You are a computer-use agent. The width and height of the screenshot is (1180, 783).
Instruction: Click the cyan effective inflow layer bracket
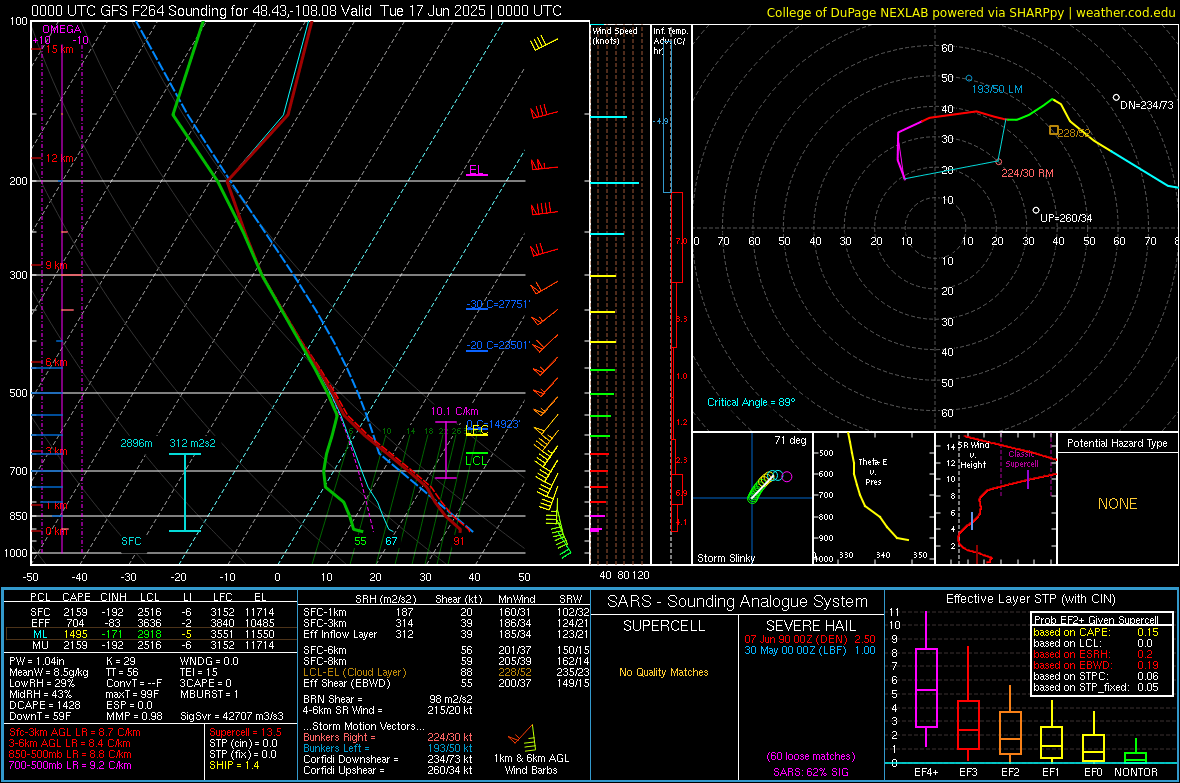tap(185, 492)
